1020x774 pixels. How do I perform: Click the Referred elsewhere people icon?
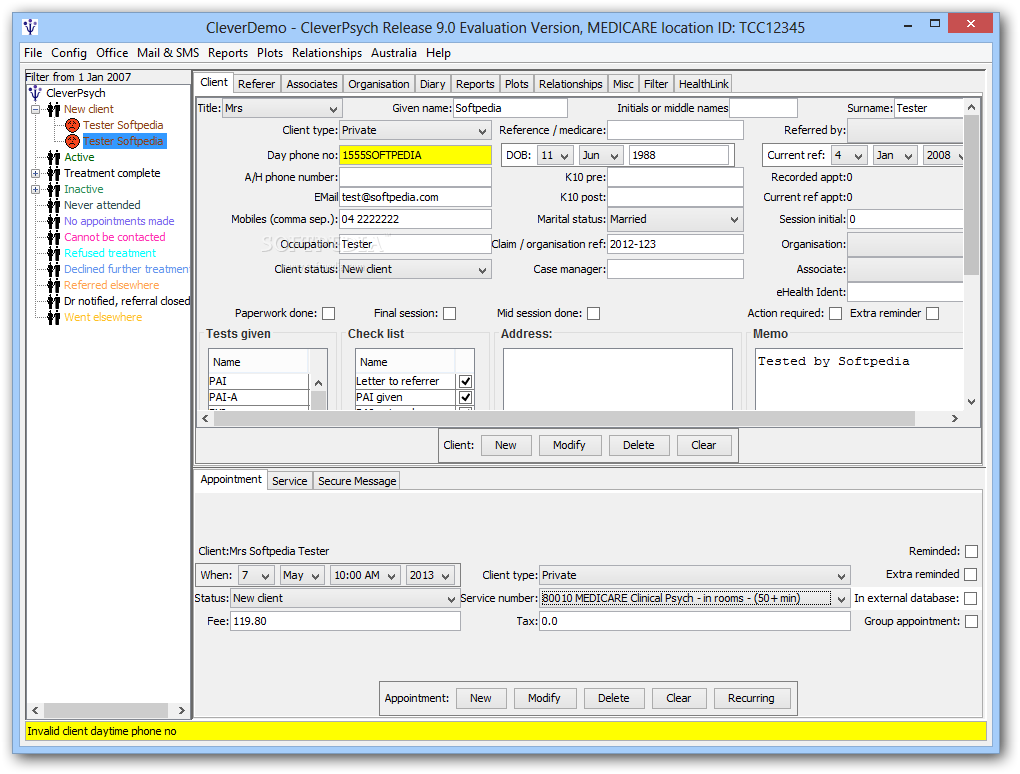54,285
